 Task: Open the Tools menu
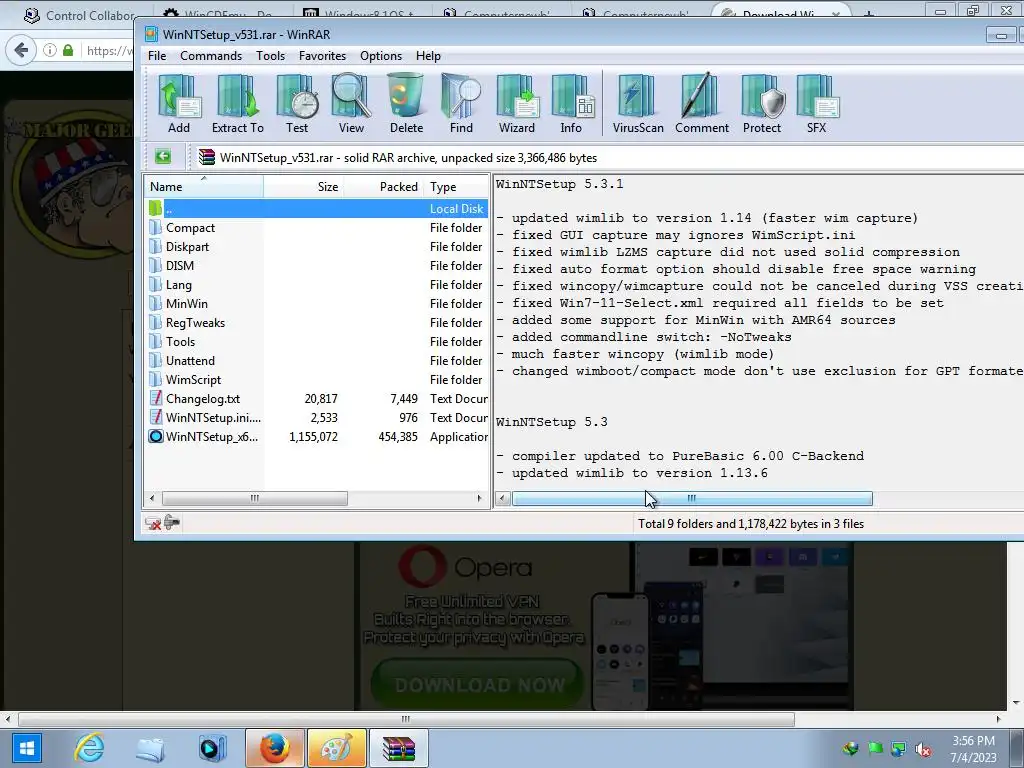(x=270, y=56)
